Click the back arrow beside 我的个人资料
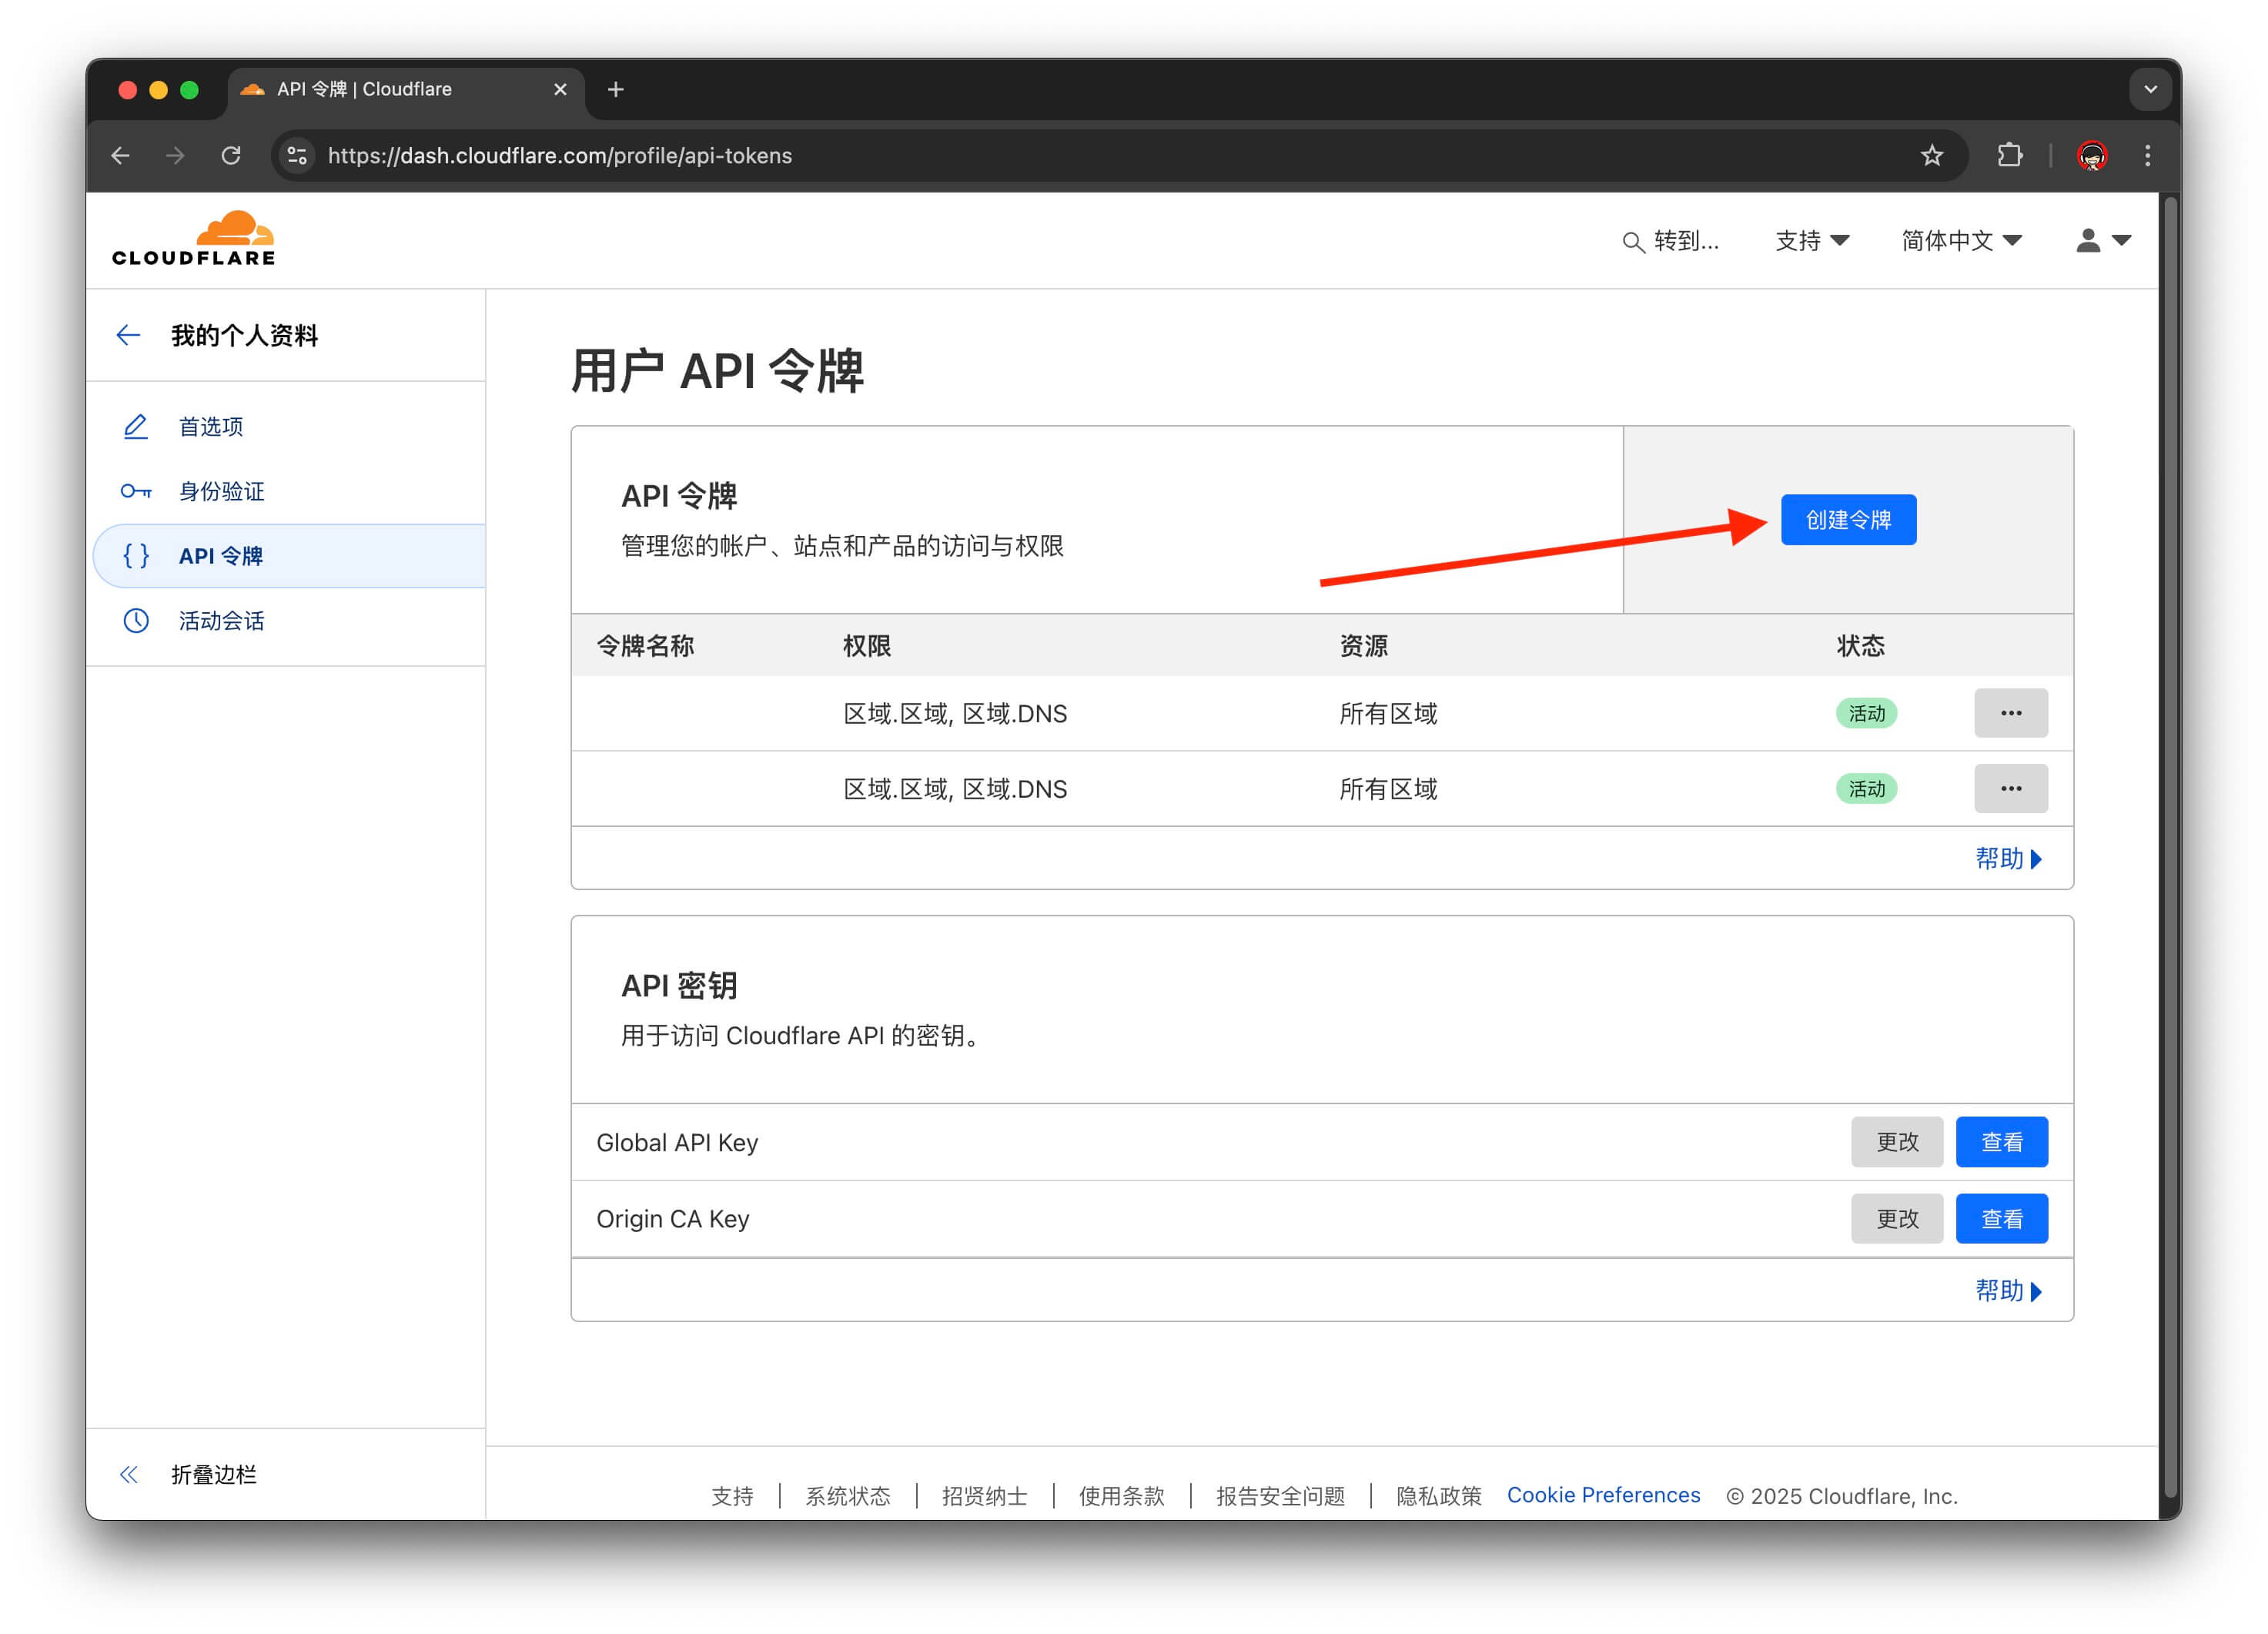Image resolution: width=2268 pixels, height=1634 pixels. (128, 335)
